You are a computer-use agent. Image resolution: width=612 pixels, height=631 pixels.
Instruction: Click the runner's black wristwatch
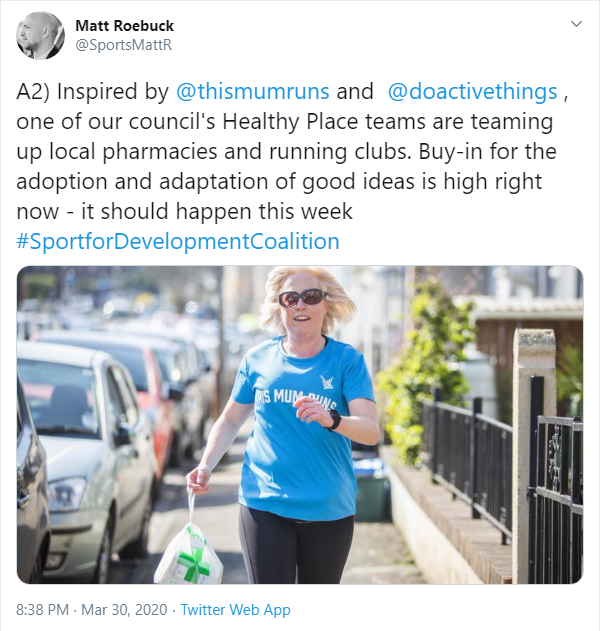tap(335, 421)
